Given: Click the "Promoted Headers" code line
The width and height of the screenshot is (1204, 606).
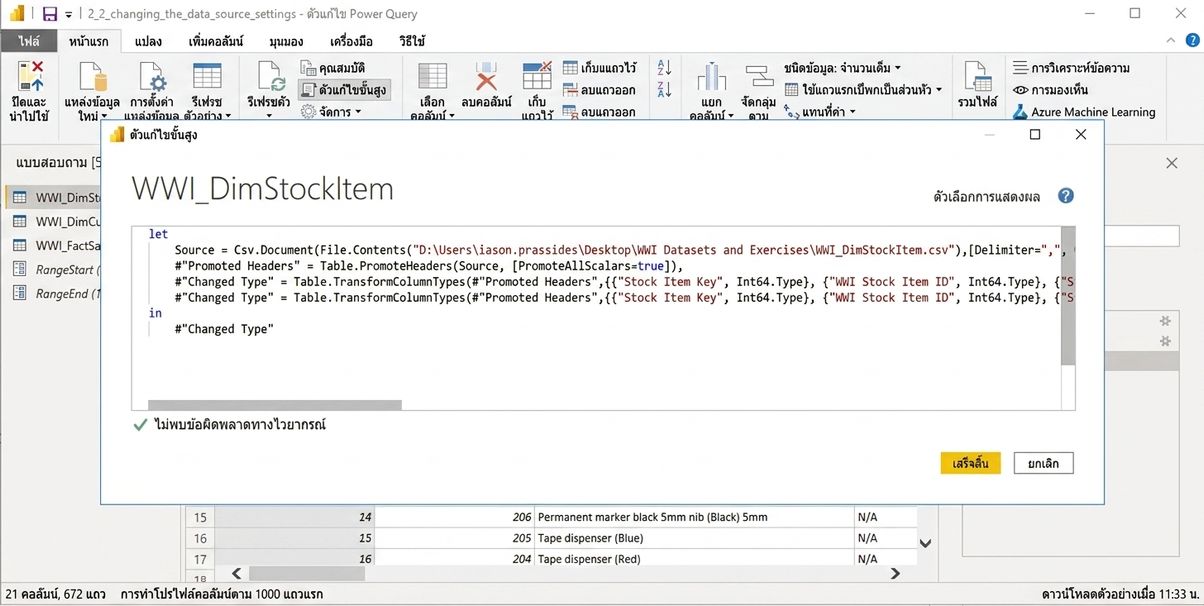Looking at the screenshot, I should point(428,266).
